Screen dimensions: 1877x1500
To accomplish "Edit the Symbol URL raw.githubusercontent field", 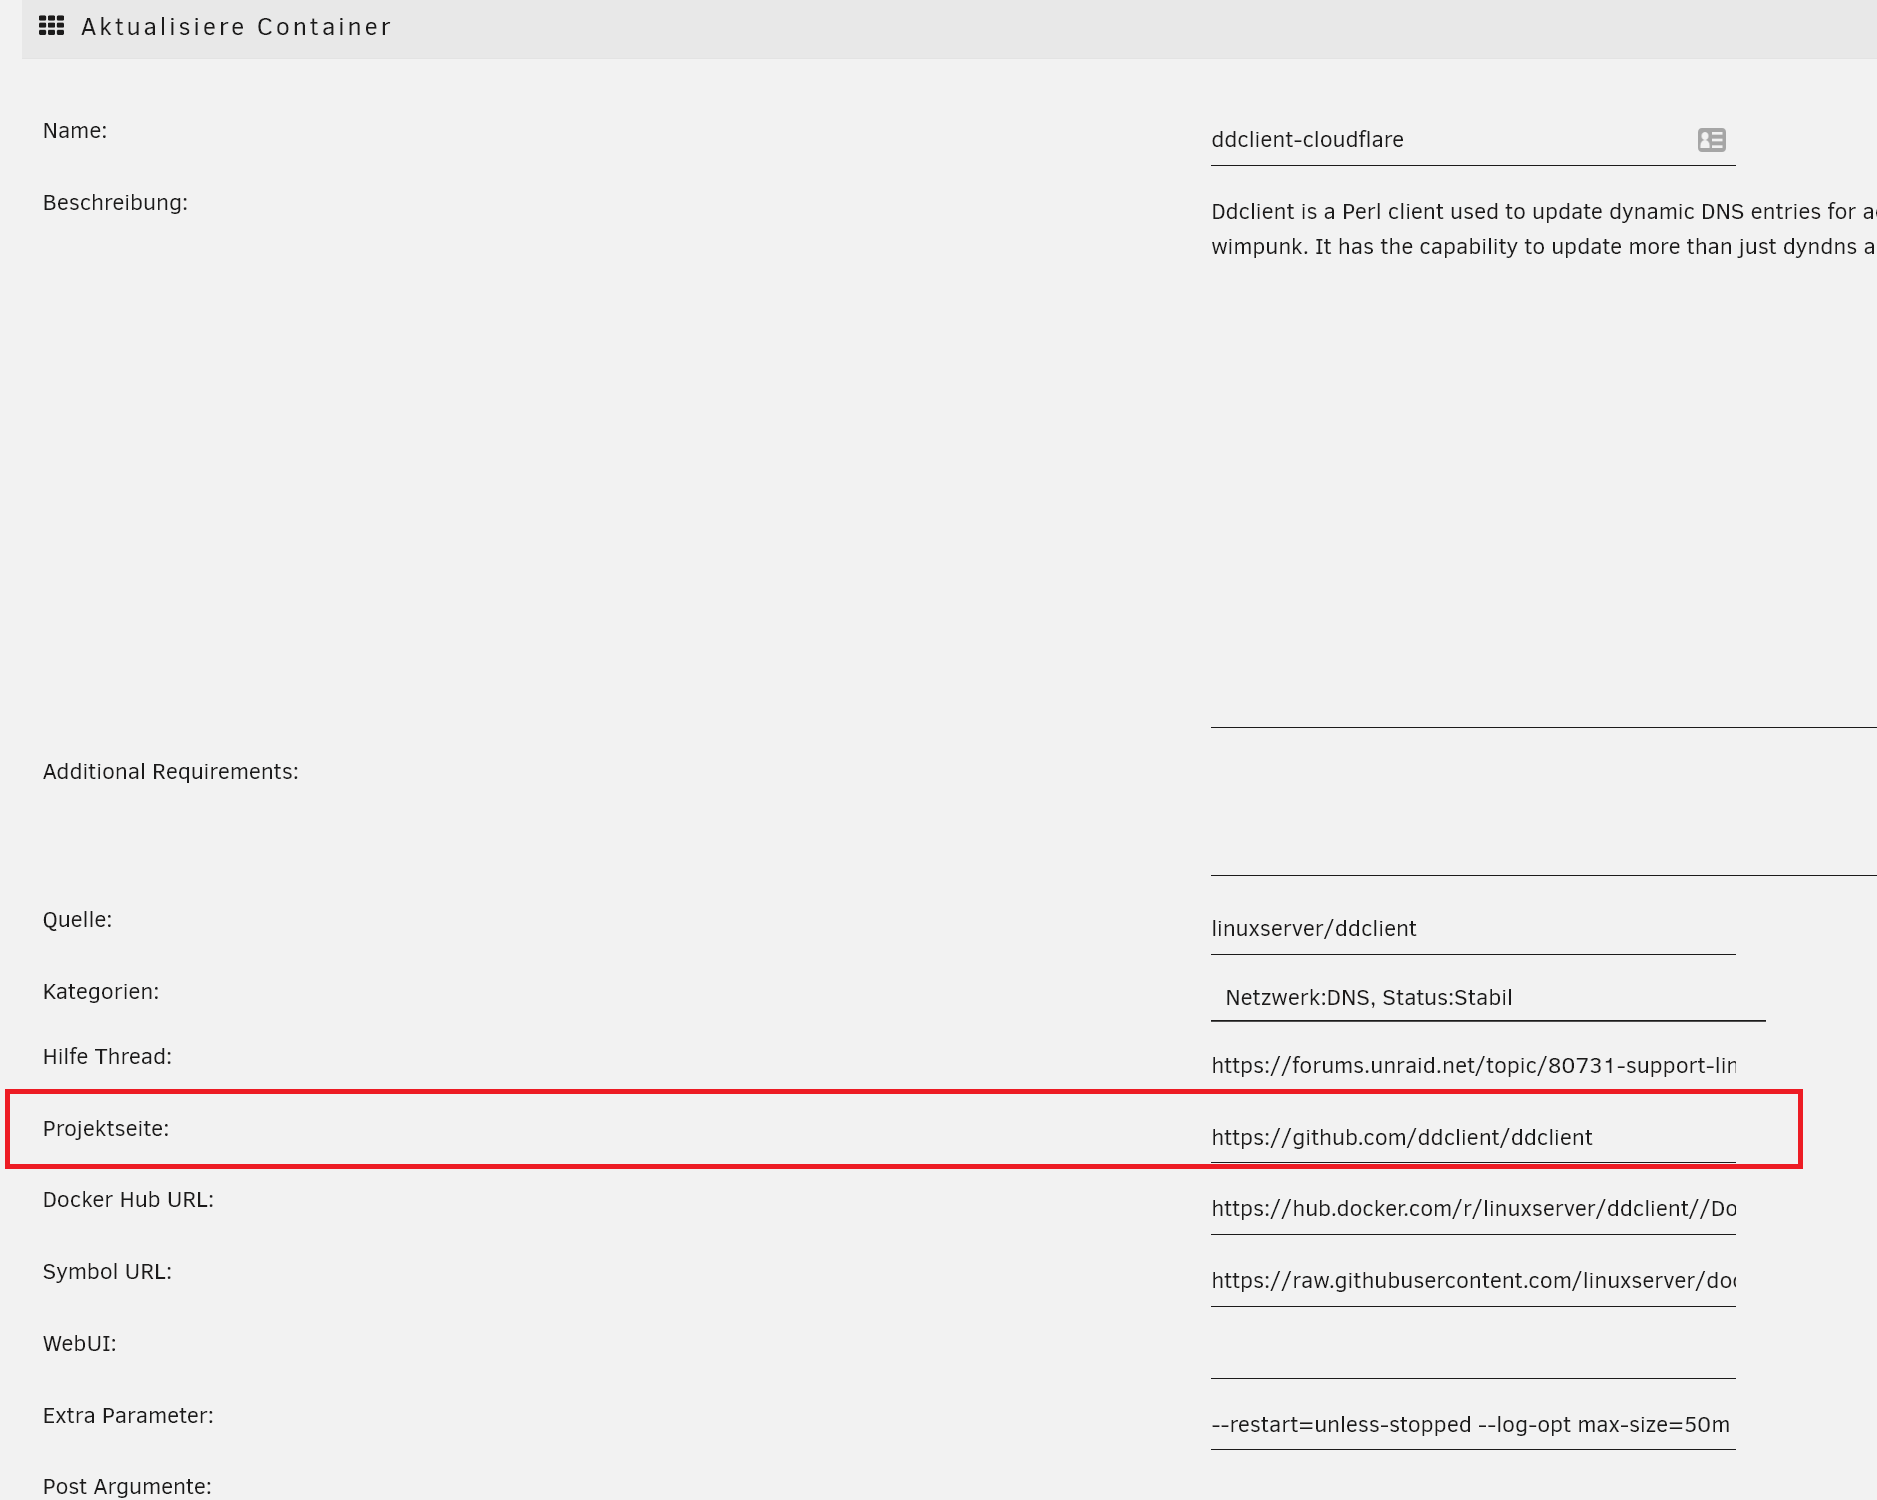I will coord(1472,1281).
